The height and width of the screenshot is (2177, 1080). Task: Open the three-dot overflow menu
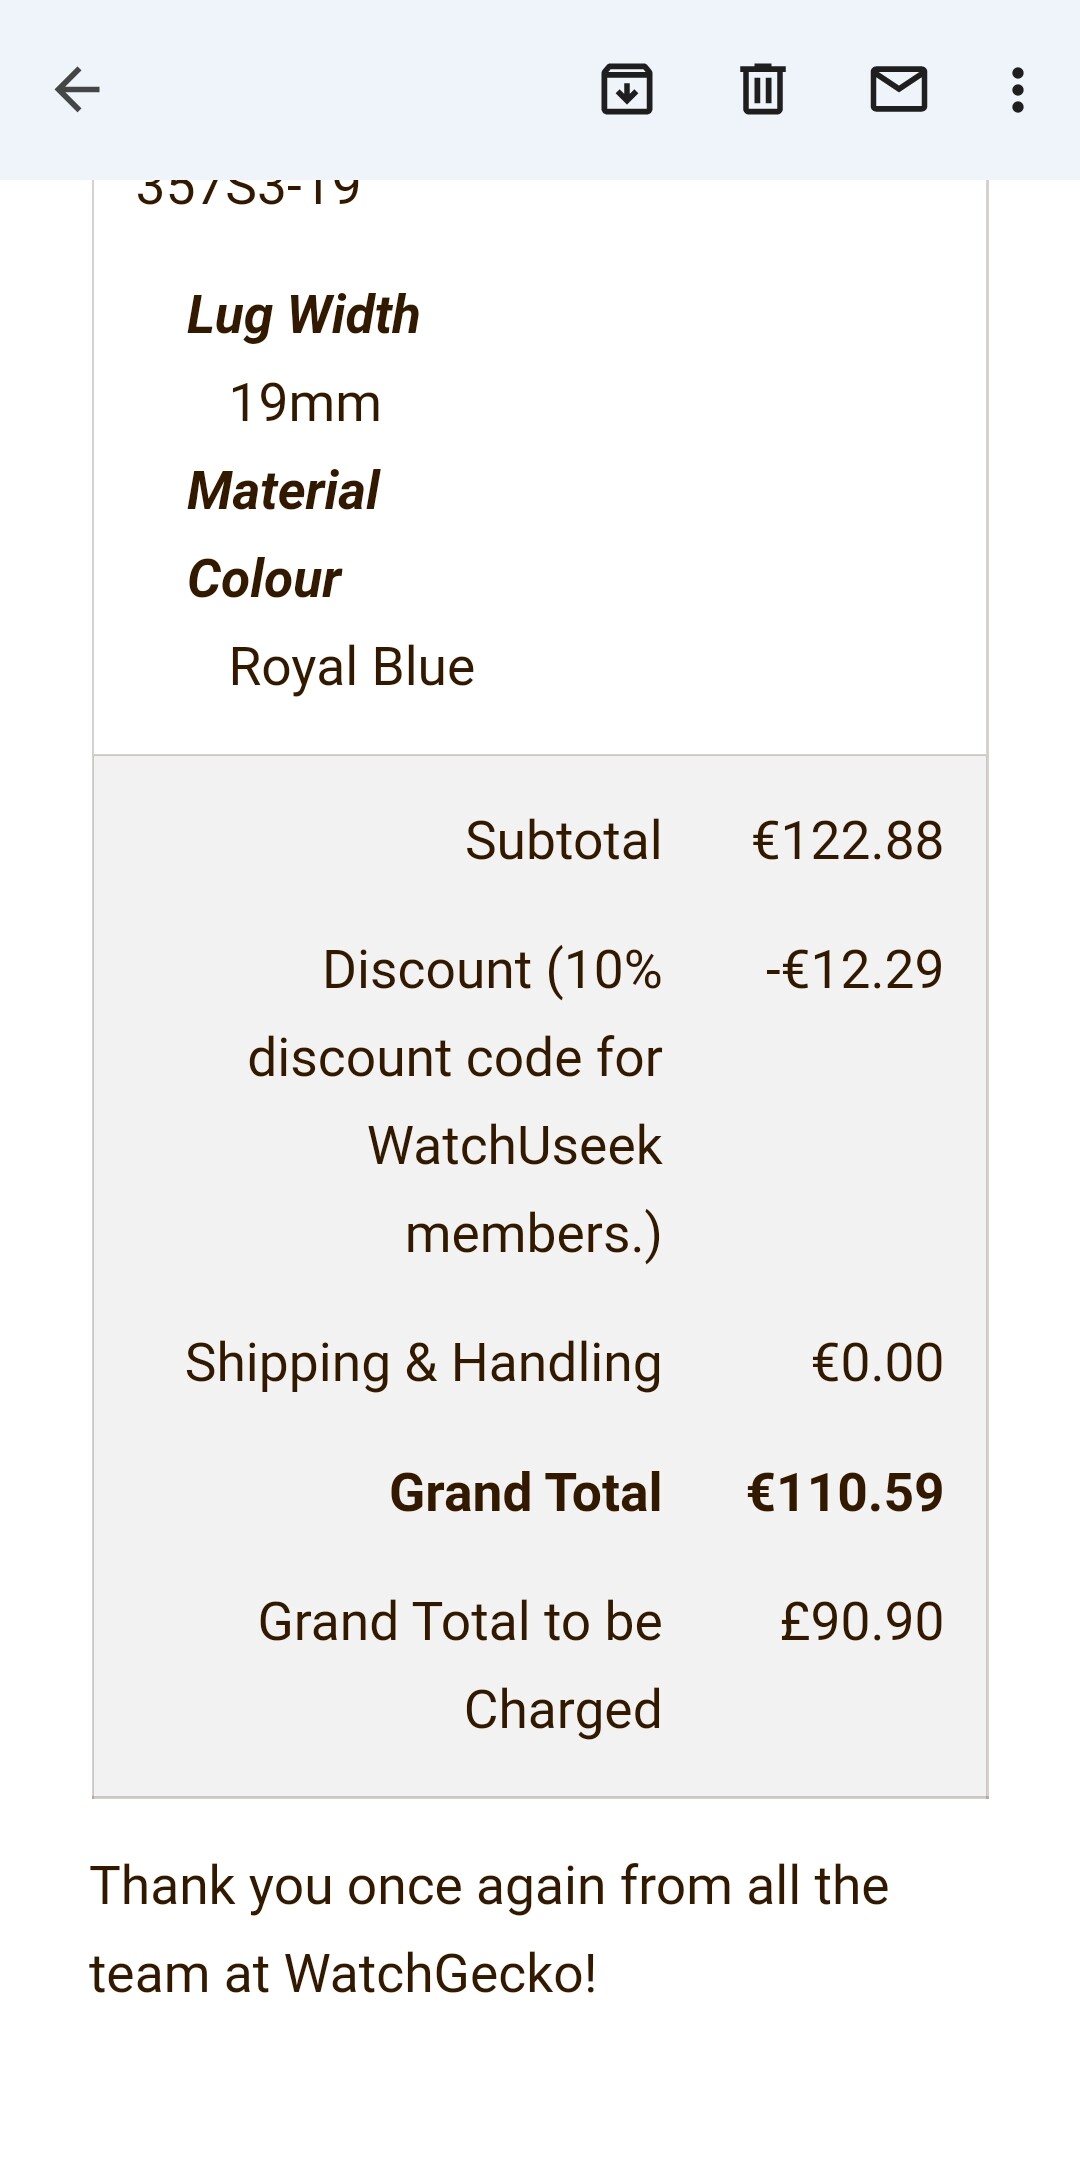1018,90
